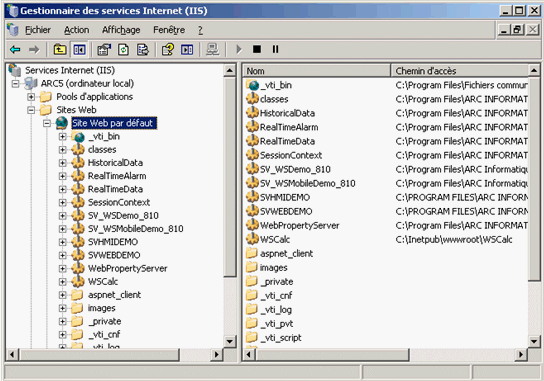Toggle the console tree pane icon
This screenshot has height=381, width=544.
point(79,50)
